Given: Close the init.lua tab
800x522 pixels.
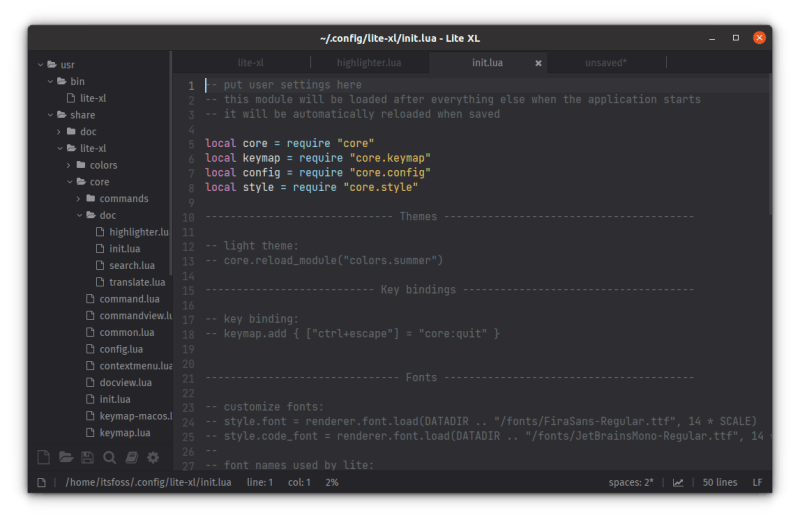Looking at the screenshot, I should (538, 63).
